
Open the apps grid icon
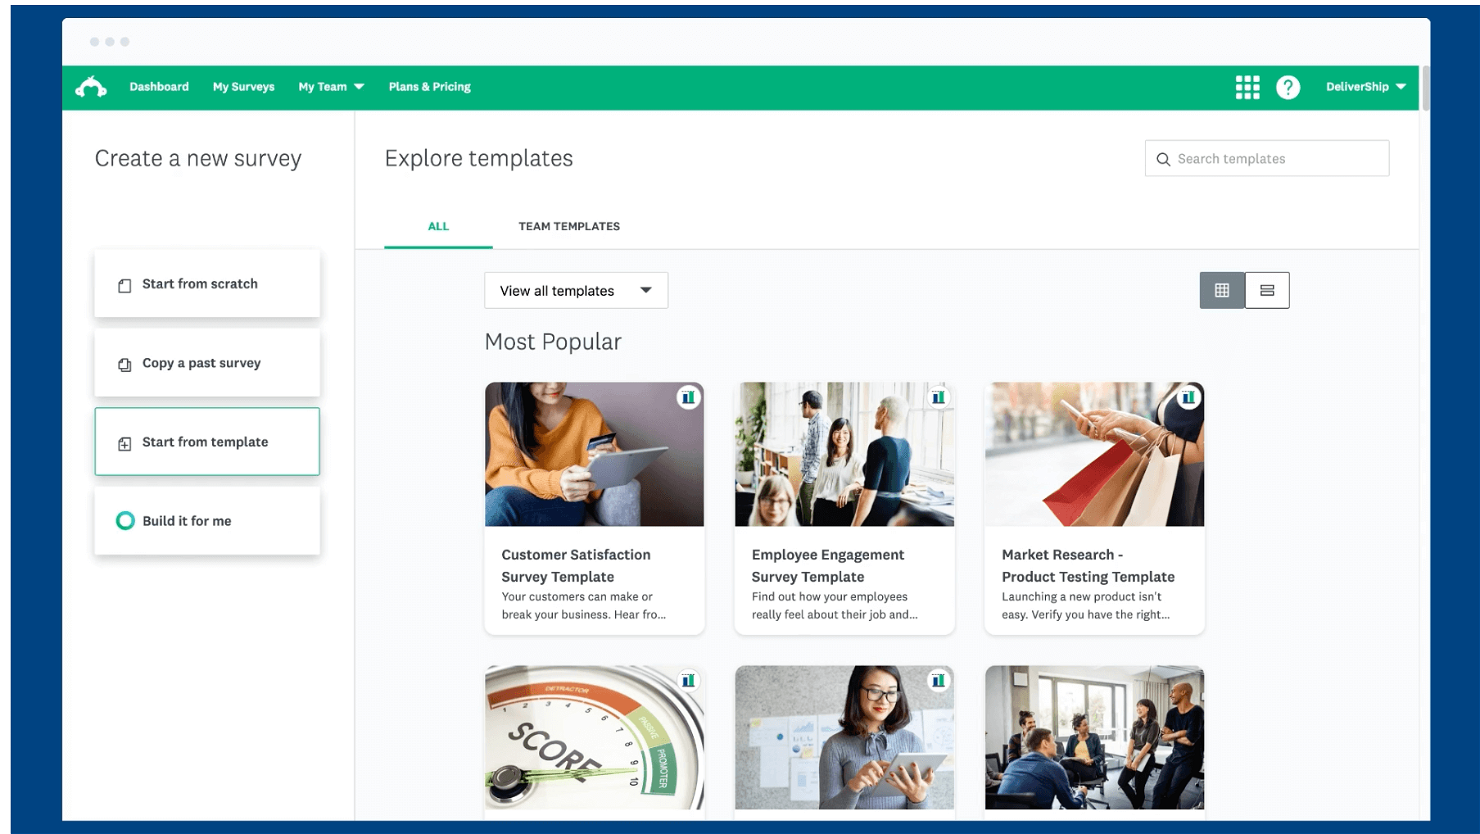[1247, 87]
